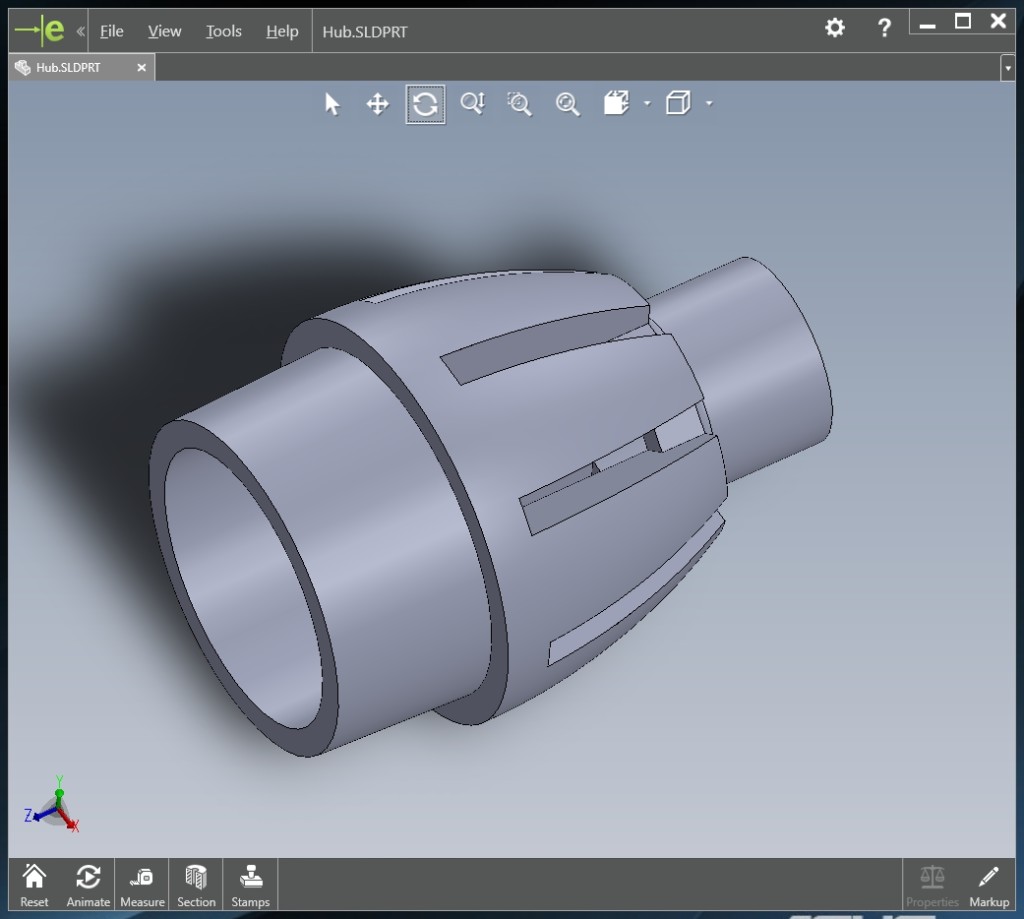Activate Zoom to Area tool
This screenshot has height=919, width=1024.
[x=520, y=104]
